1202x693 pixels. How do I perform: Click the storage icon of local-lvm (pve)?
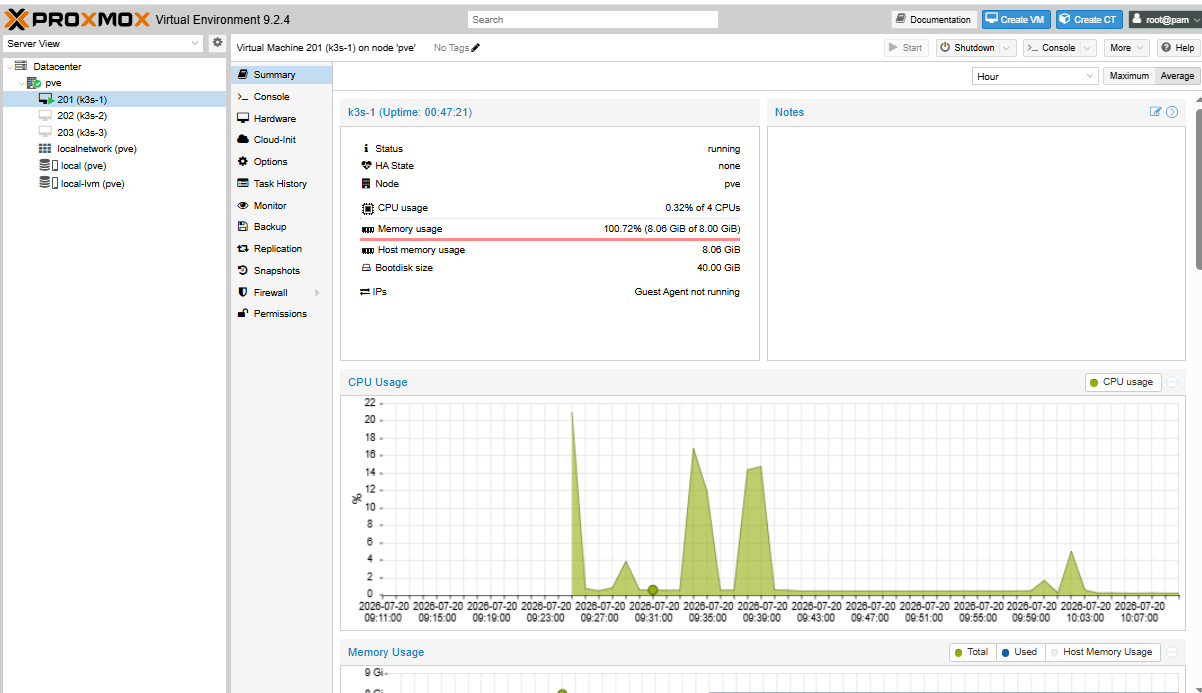[x=48, y=183]
